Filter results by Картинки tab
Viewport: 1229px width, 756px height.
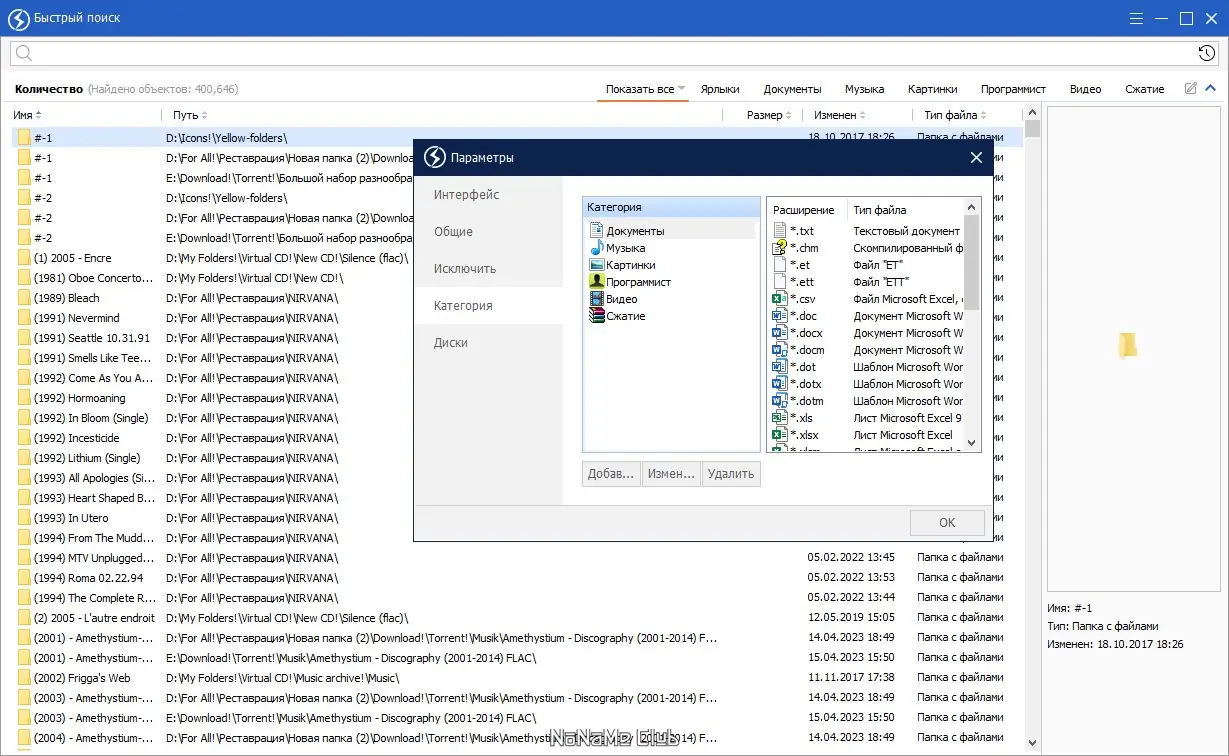[932, 89]
